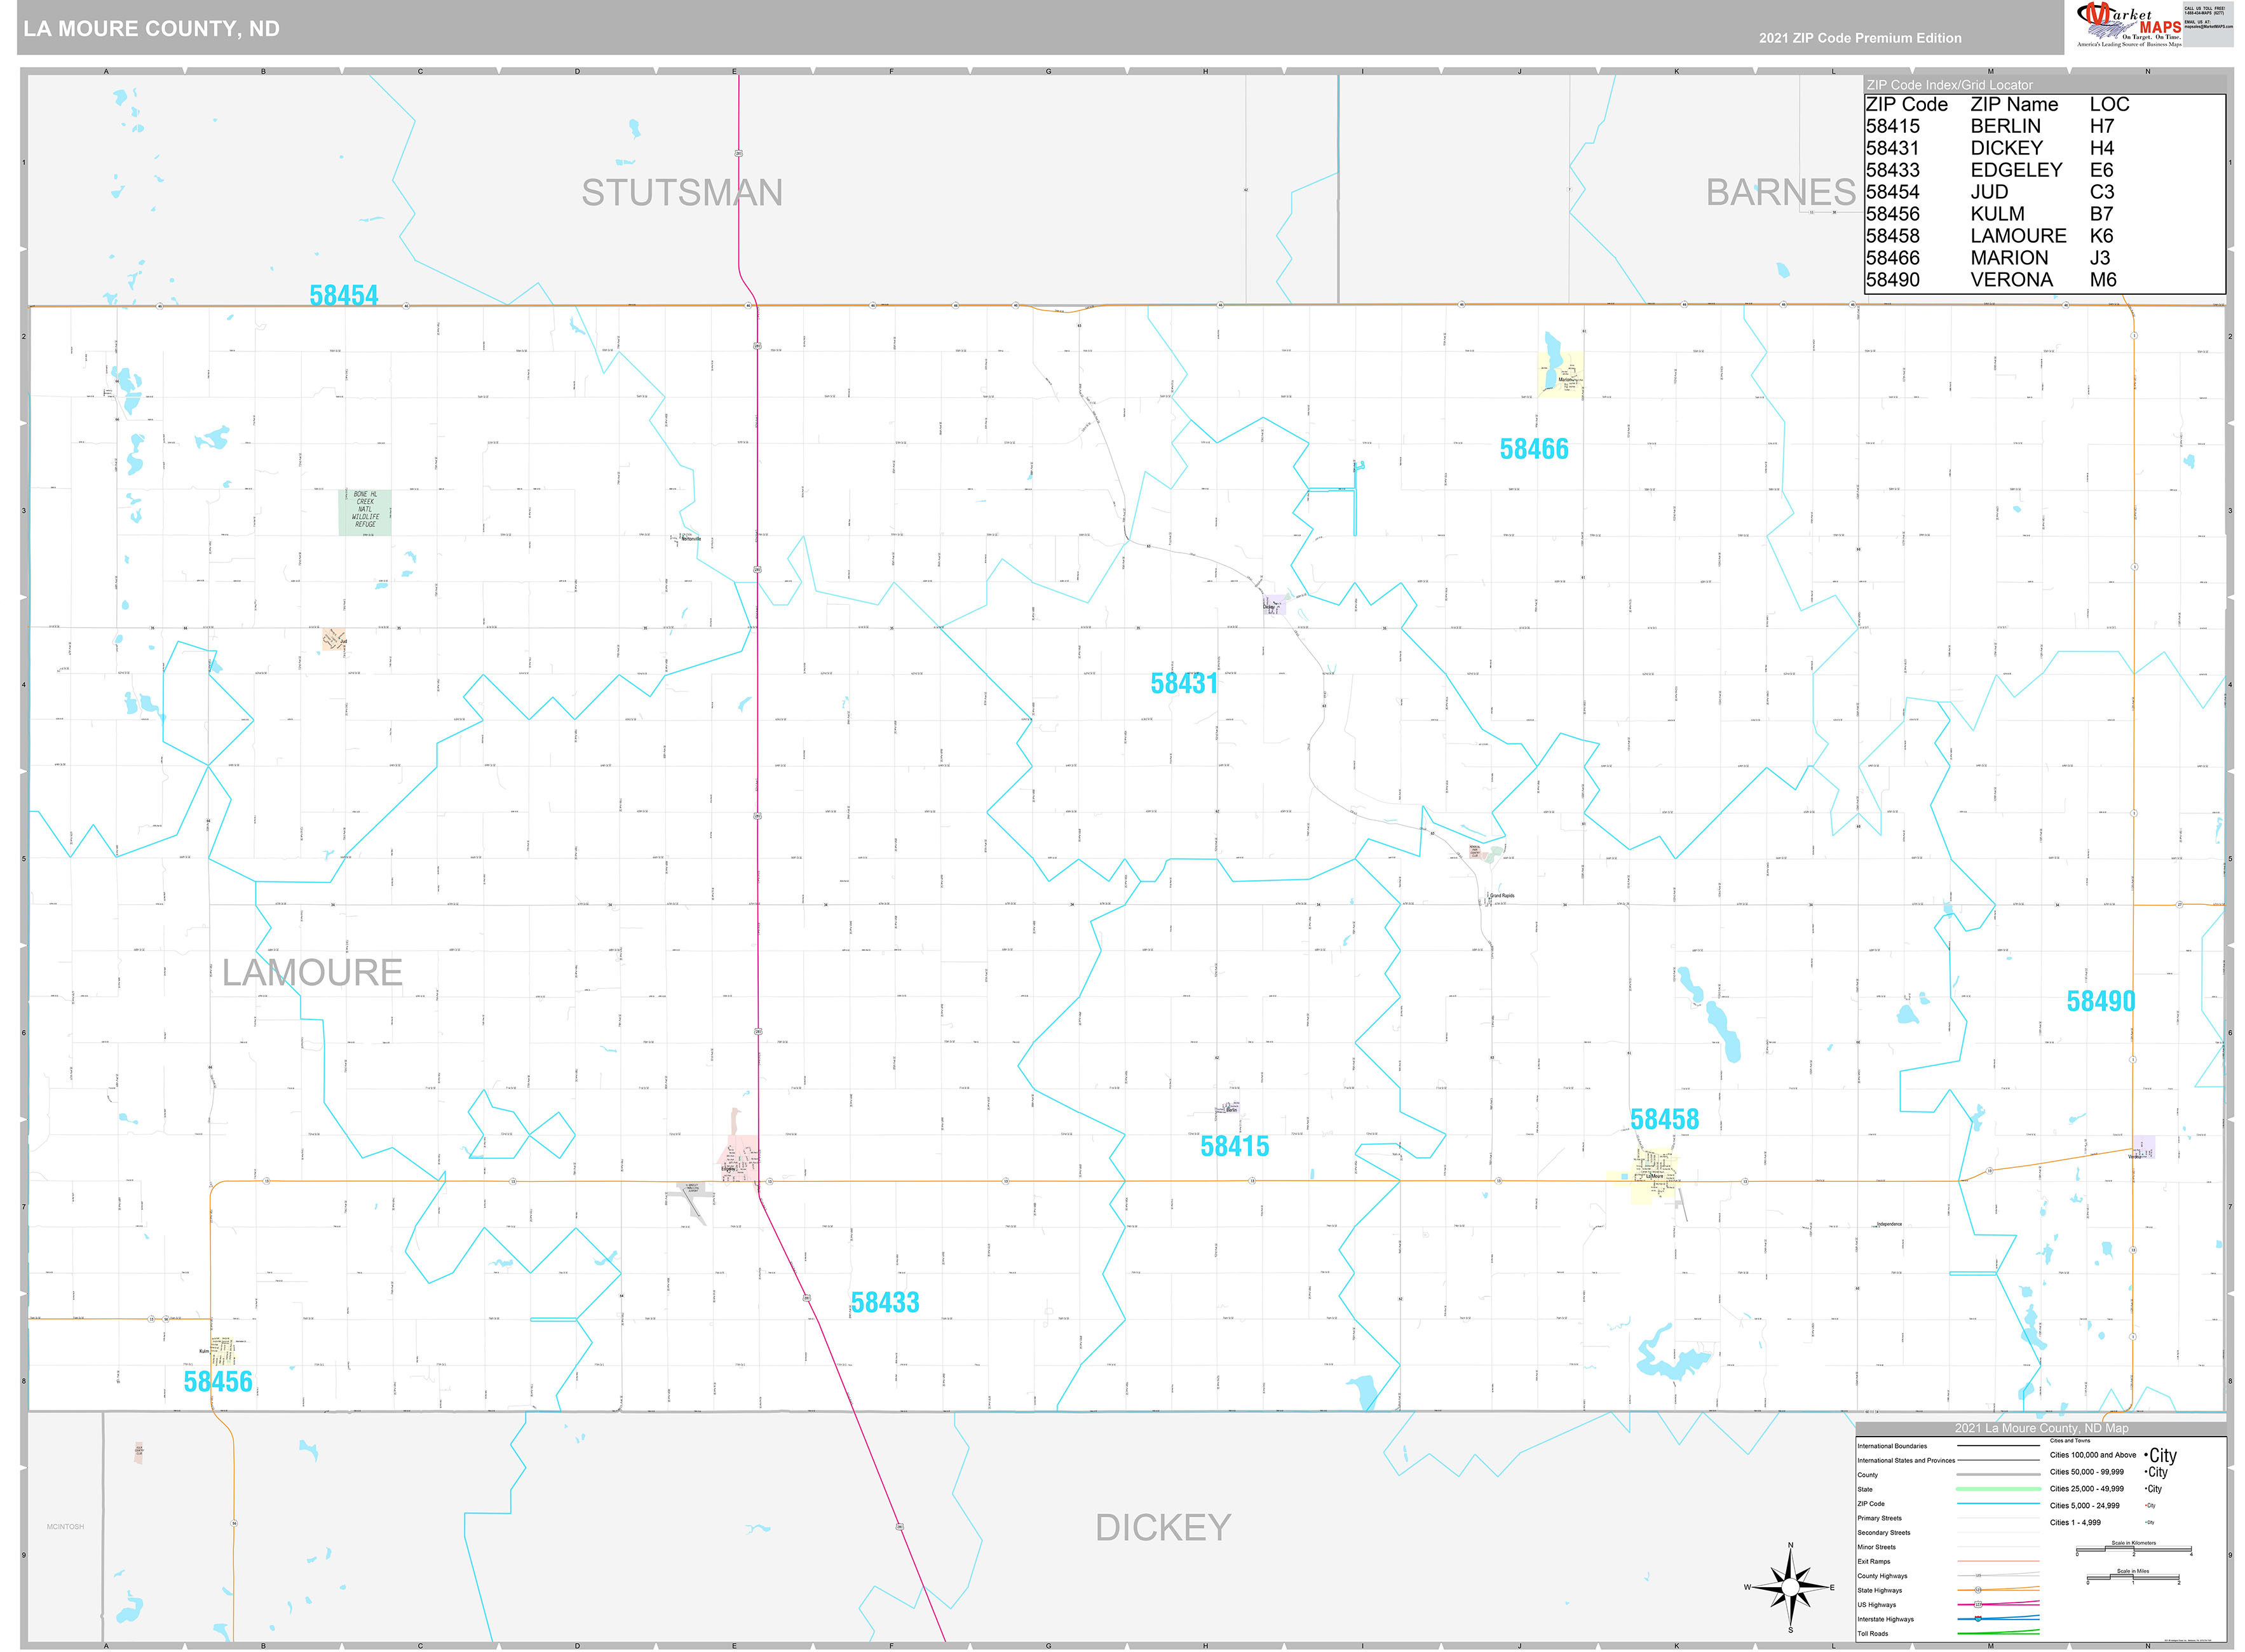Screen dimensions: 2245x1652
Task: Click the Interstate Highways shield symbol in legend
Action: (1977, 1618)
